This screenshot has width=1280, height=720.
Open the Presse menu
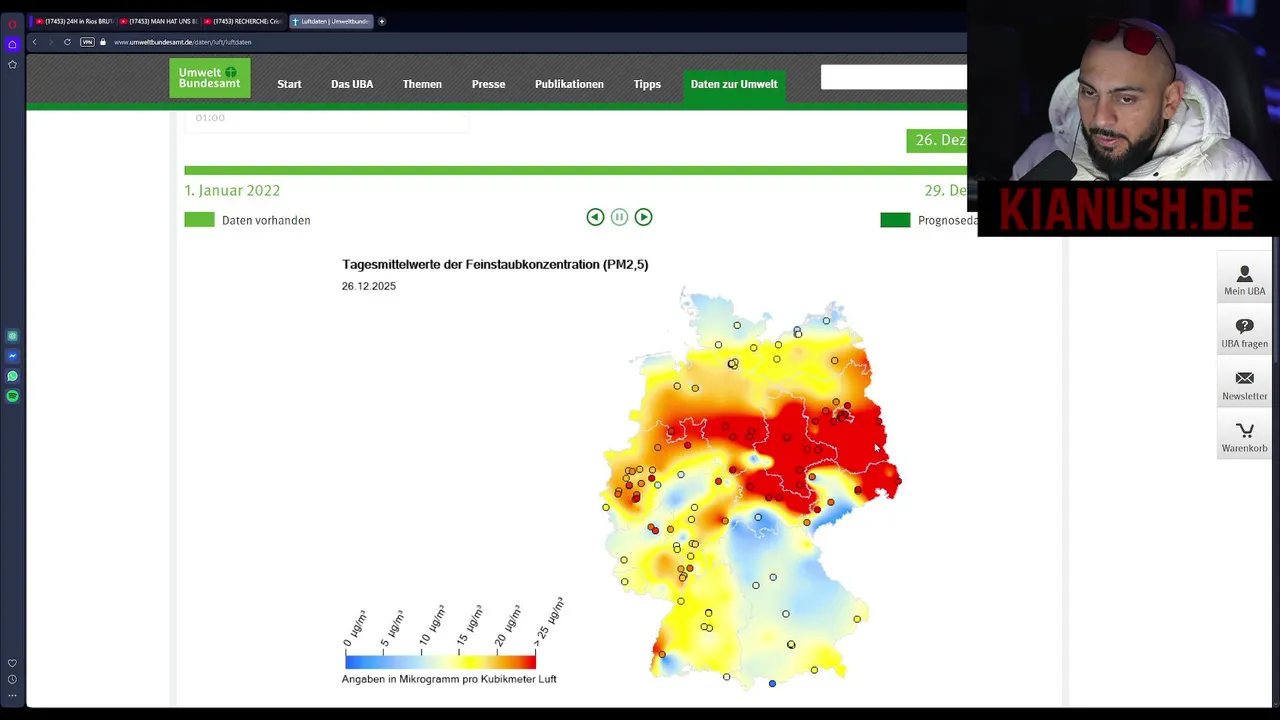[488, 84]
